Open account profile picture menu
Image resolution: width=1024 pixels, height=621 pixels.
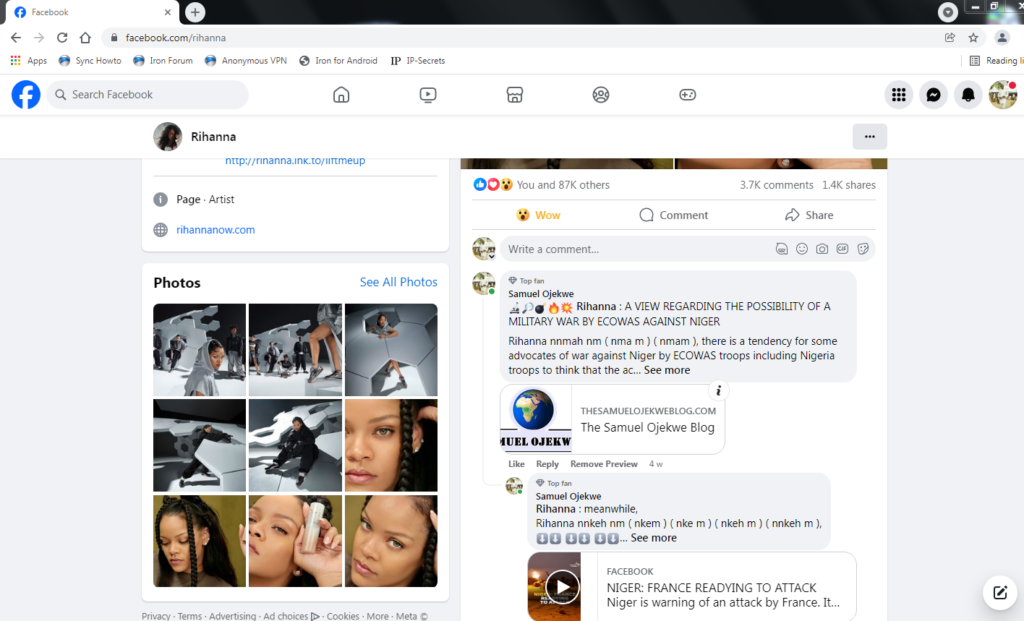[x=1002, y=95]
